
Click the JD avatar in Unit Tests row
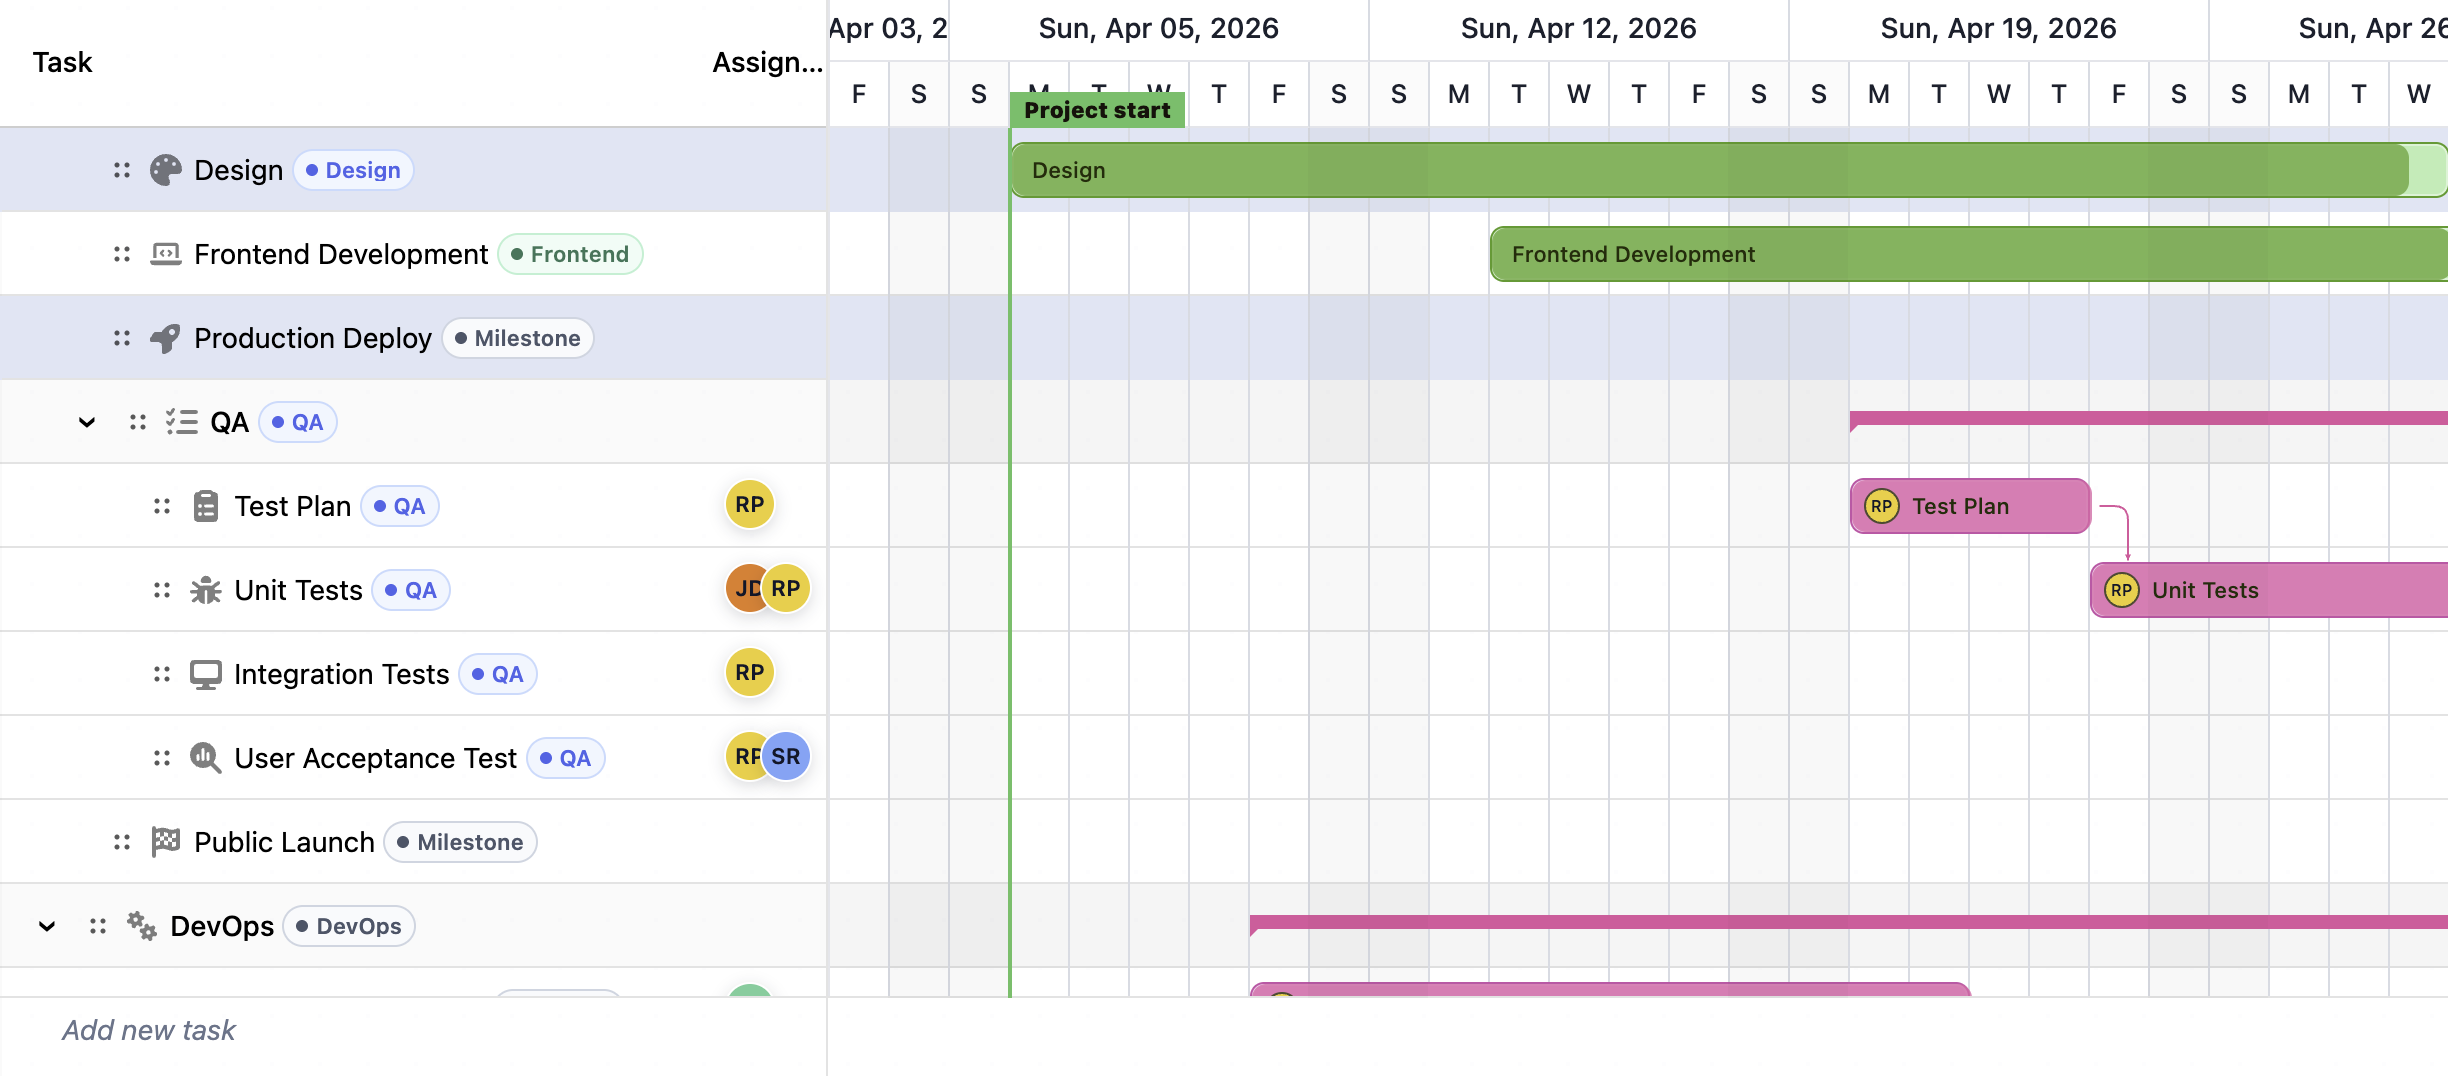click(743, 589)
